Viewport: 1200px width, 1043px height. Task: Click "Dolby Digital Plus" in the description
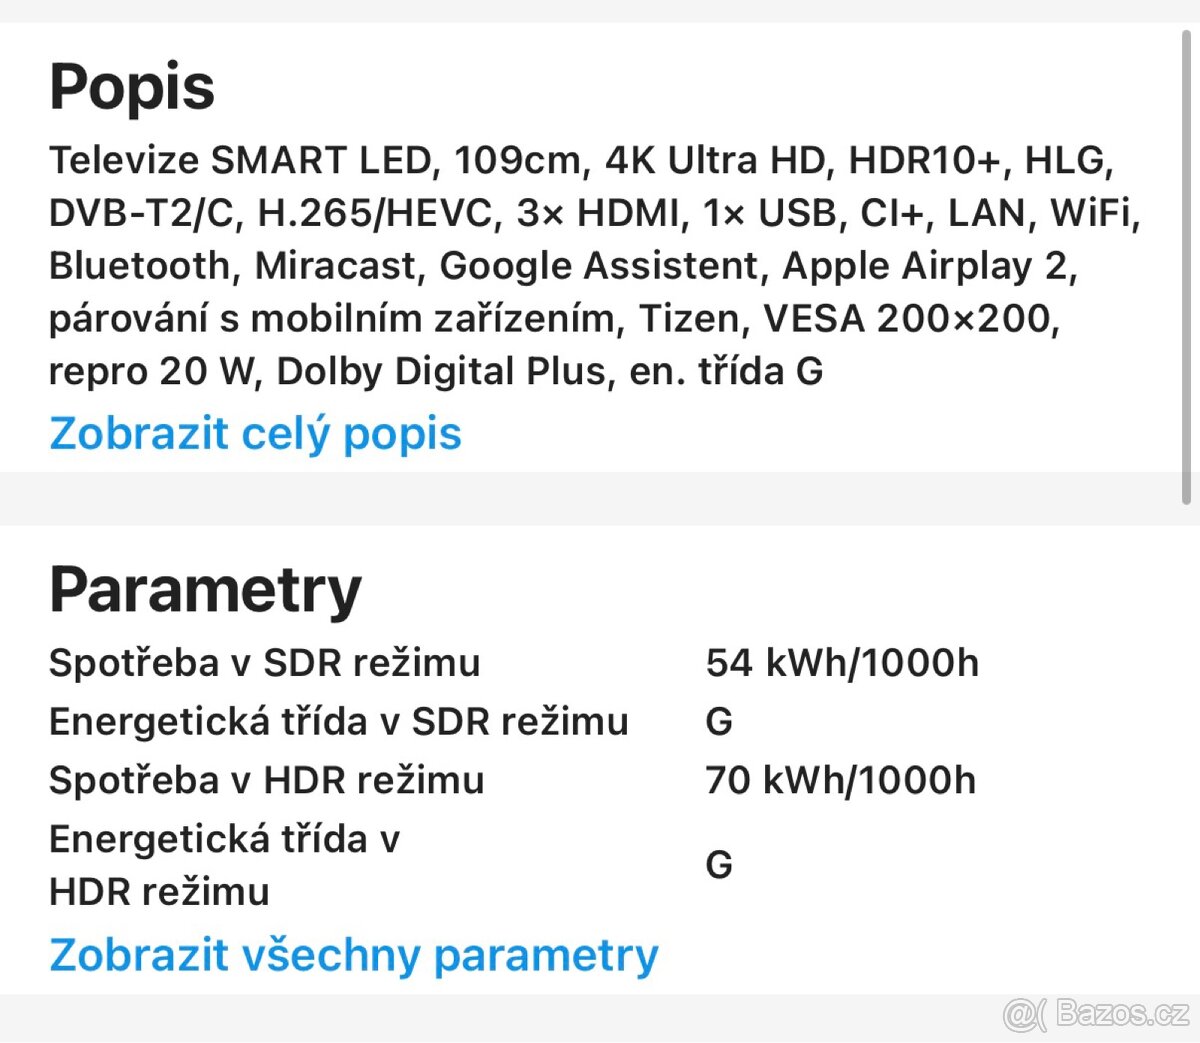441,372
